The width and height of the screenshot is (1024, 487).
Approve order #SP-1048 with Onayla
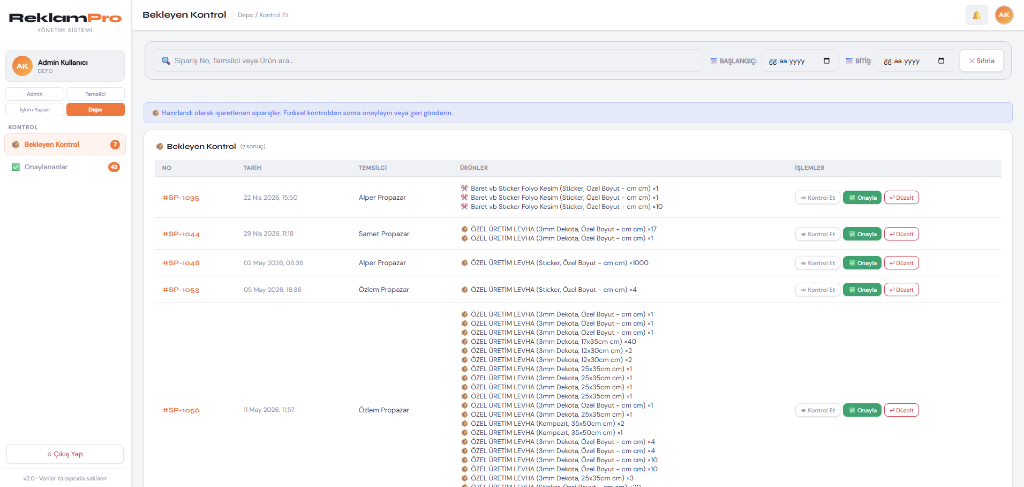click(x=862, y=263)
